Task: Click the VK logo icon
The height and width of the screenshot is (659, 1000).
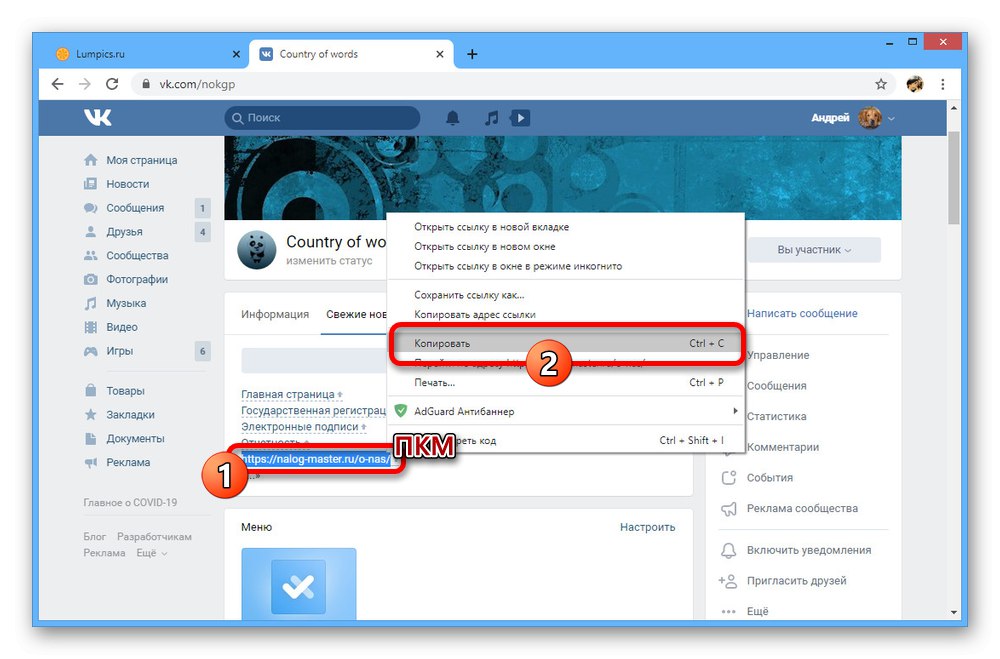Action: tap(98, 117)
